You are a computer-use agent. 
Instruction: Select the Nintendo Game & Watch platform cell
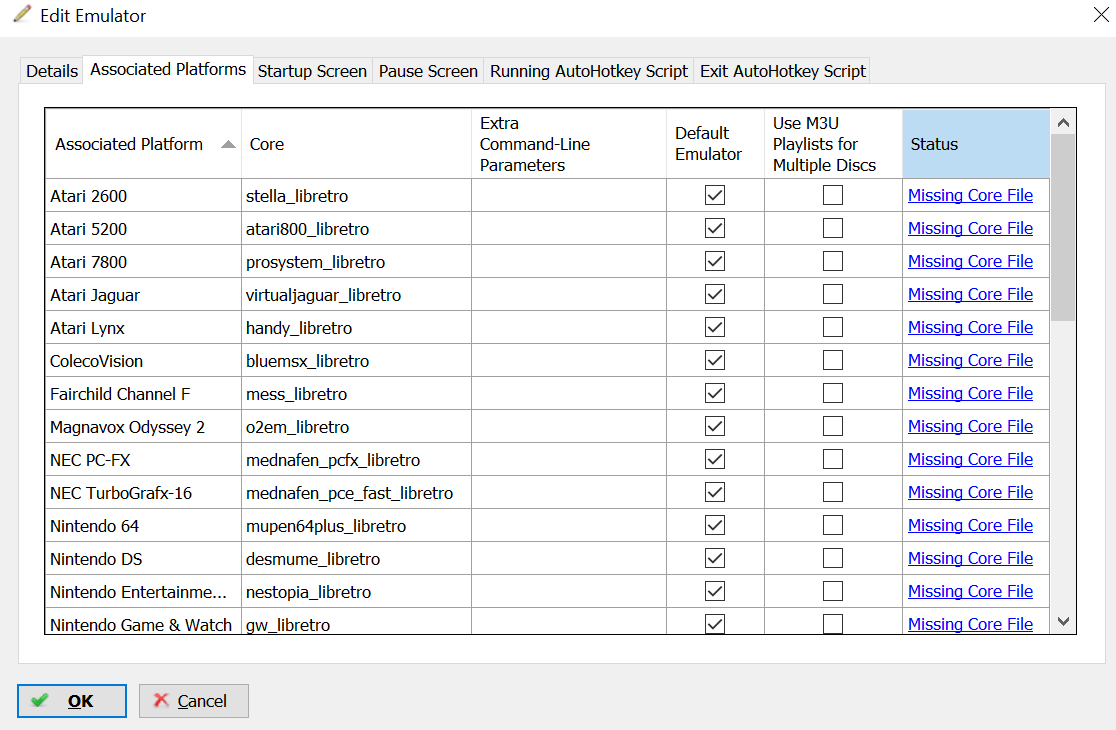[143, 623]
